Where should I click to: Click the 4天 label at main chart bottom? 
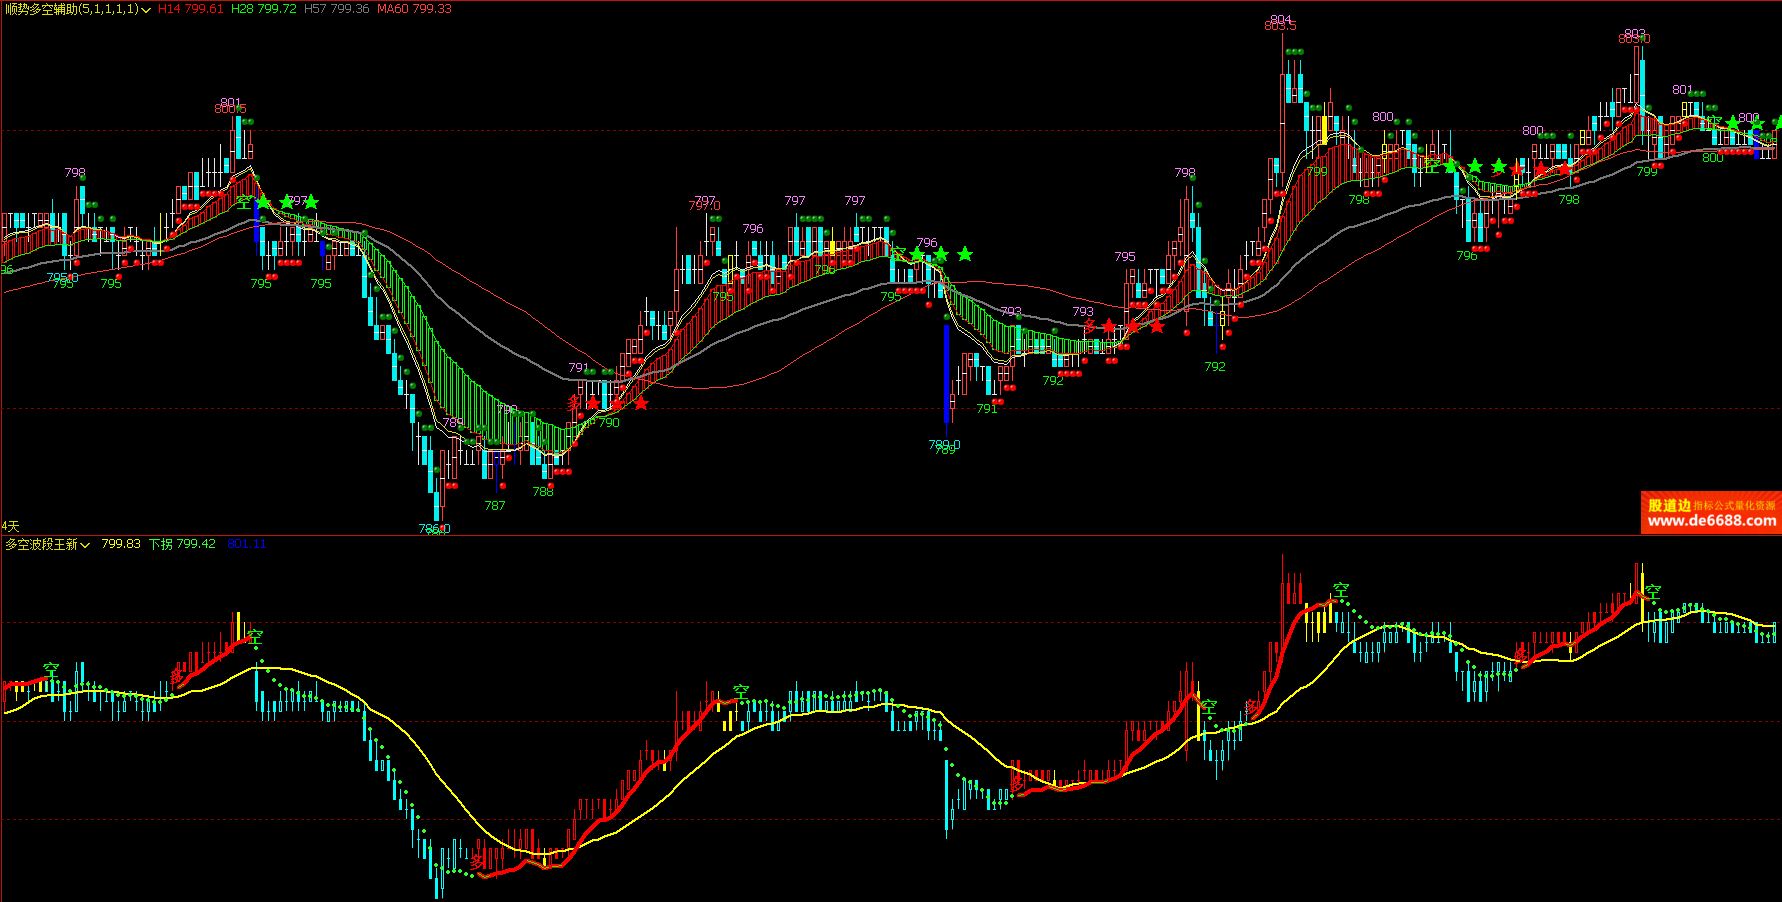coord(11,526)
